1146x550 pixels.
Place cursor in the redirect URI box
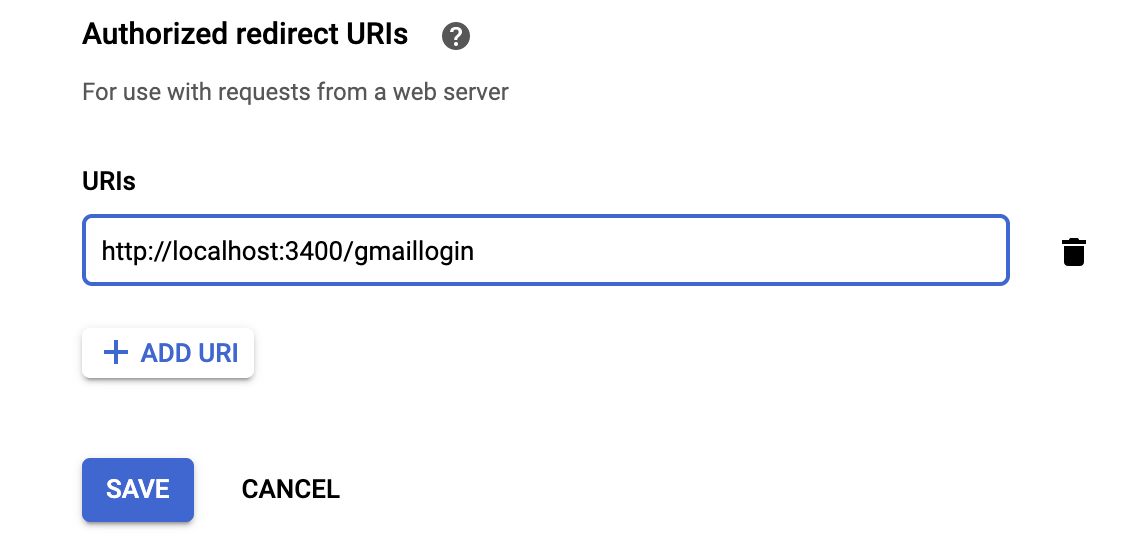(x=545, y=250)
